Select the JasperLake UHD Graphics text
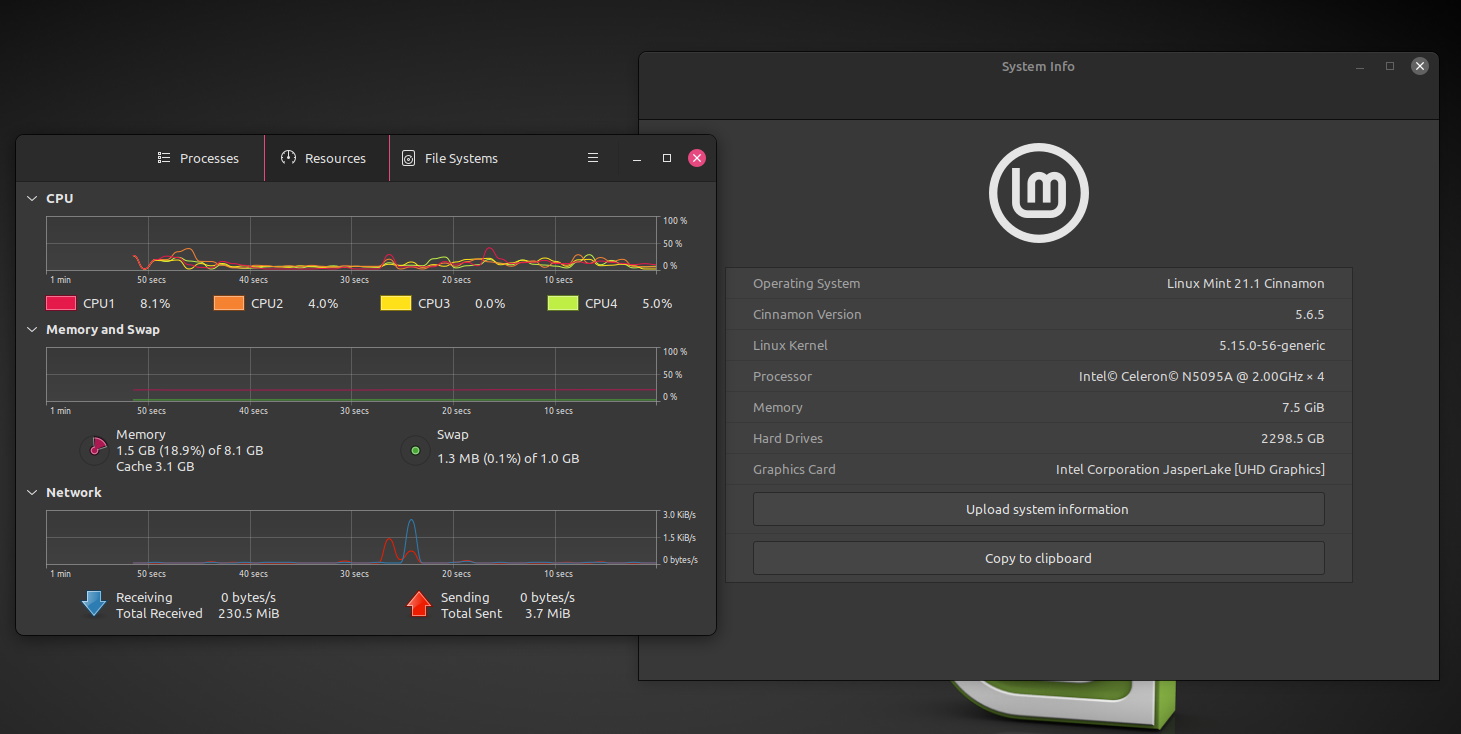 (1190, 469)
